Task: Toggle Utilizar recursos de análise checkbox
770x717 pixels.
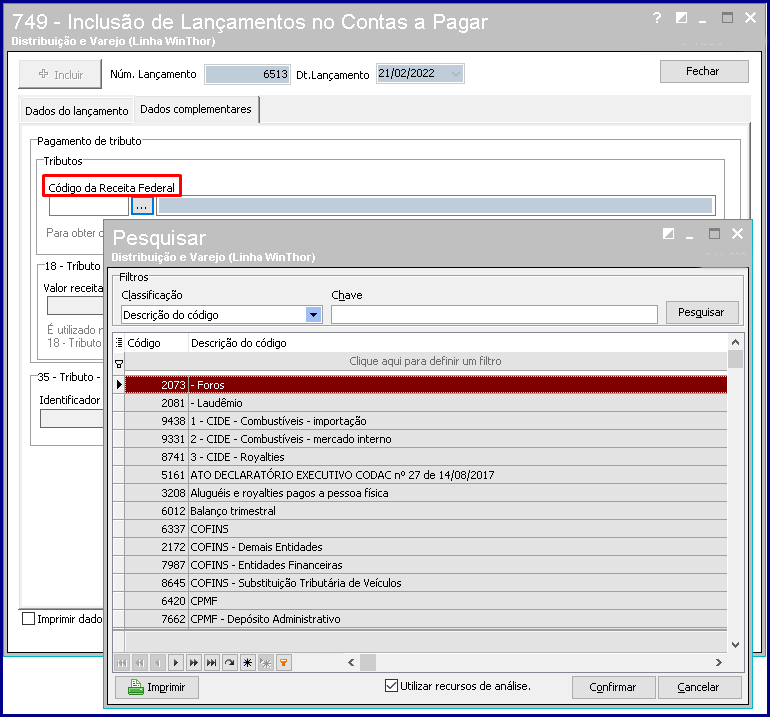Action: 391,686
